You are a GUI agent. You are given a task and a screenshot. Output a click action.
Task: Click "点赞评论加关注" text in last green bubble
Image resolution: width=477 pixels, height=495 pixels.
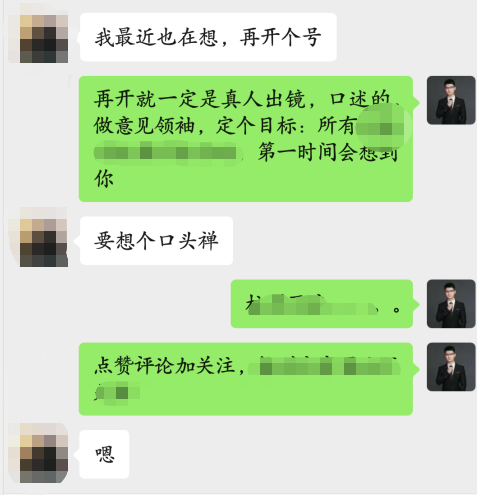pos(165,365)
